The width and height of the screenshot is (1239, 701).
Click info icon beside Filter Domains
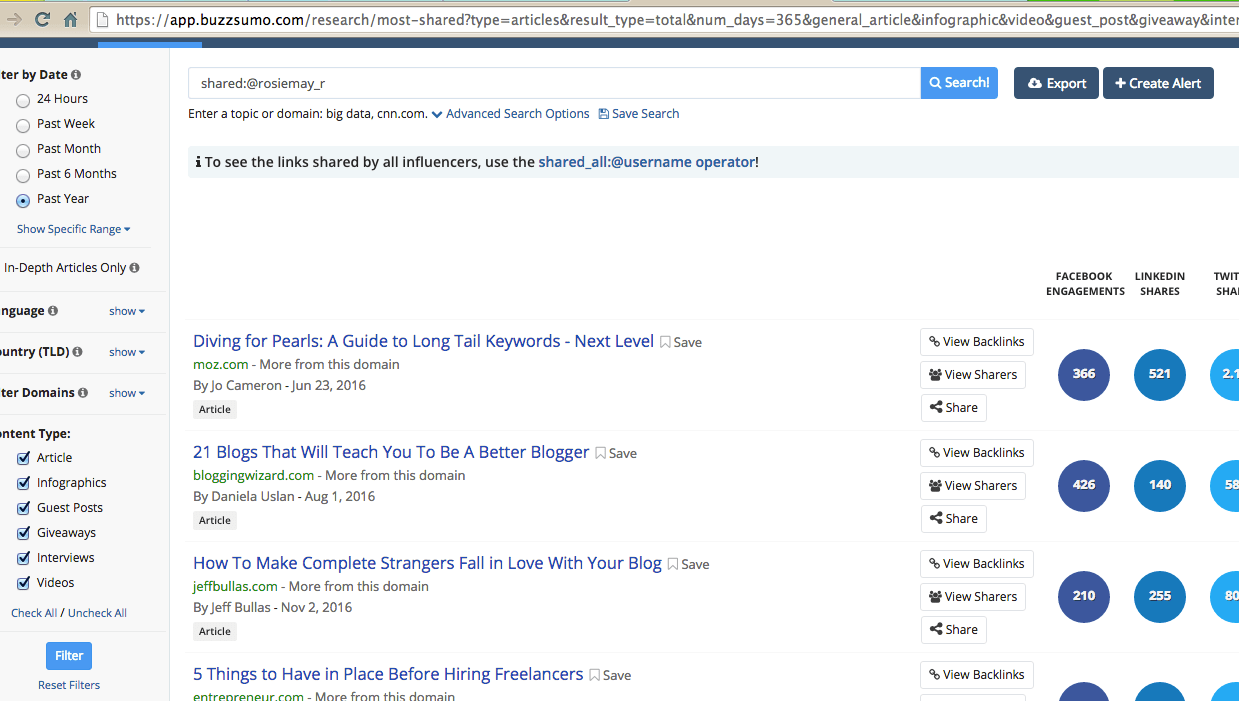pyautogui.click(x=83, y=393)
